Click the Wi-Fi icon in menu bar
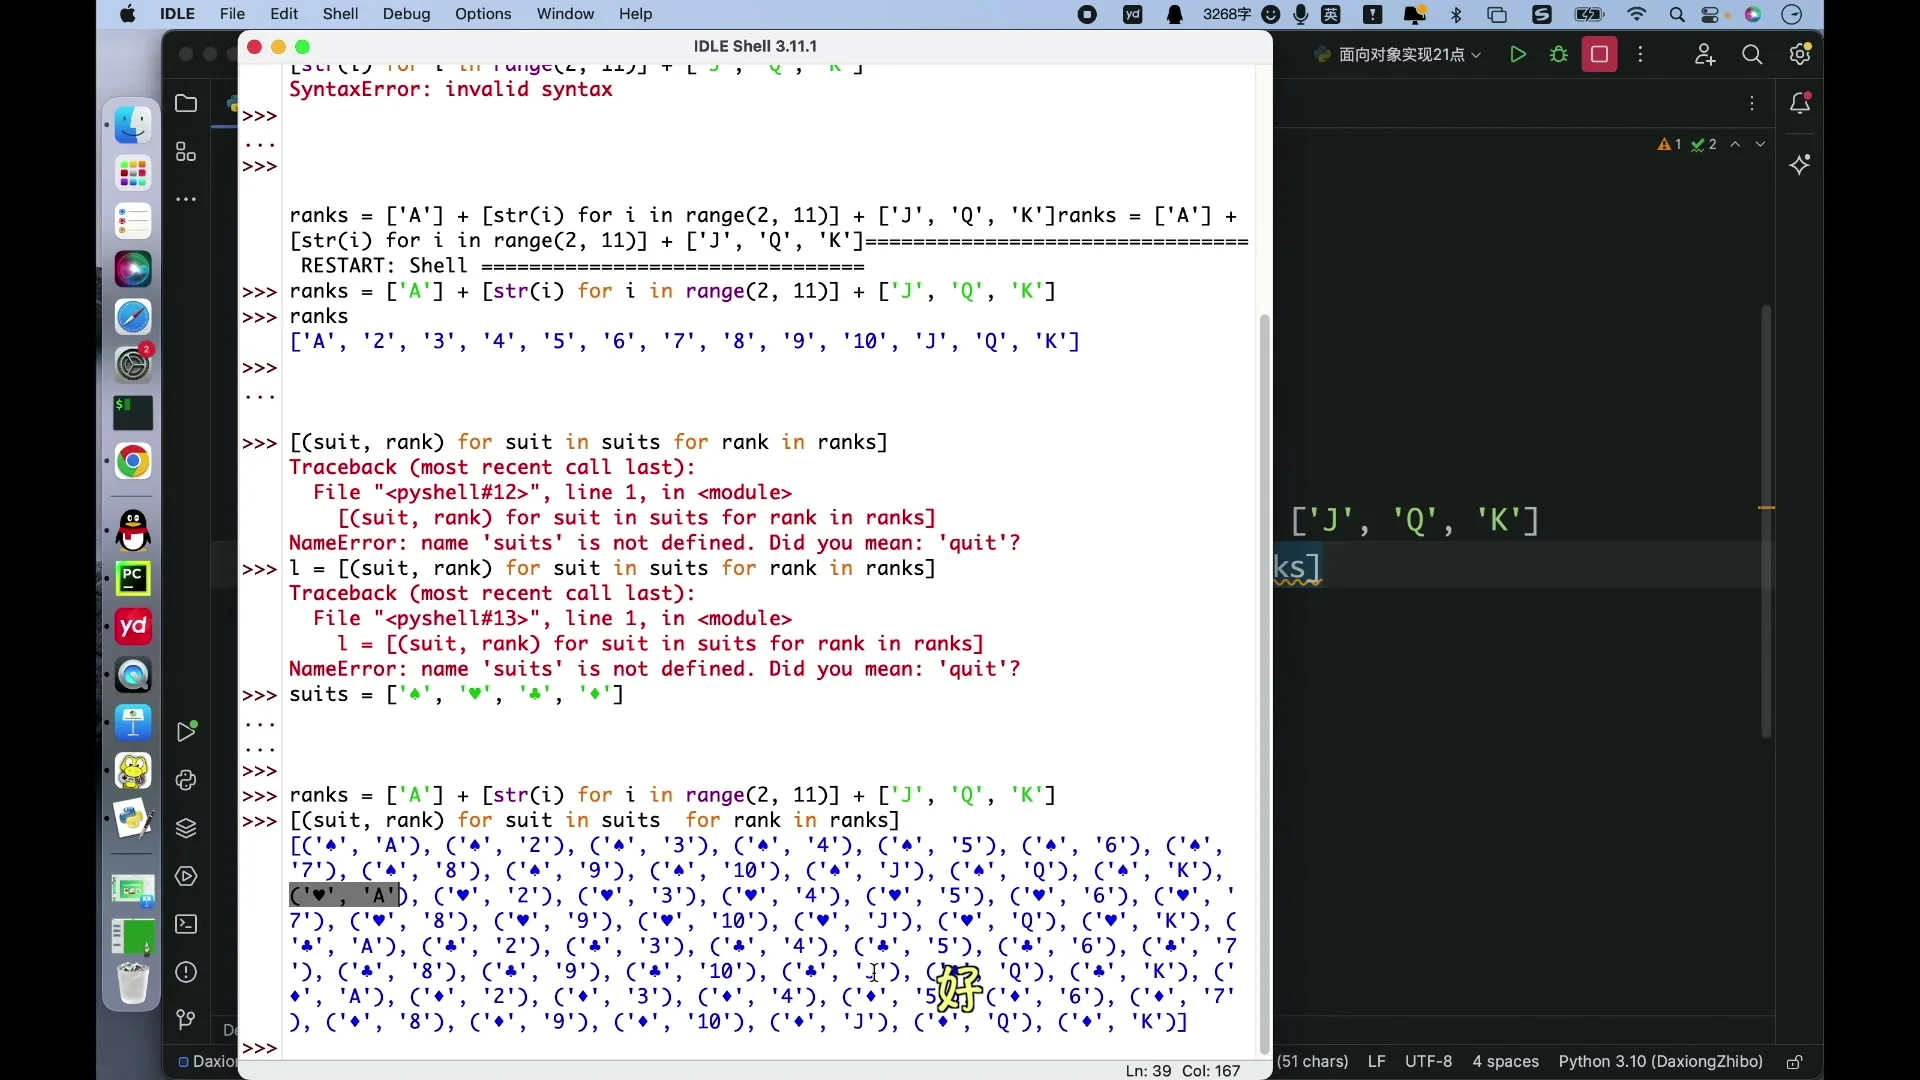The width and height of the screenshot is (1920, 1080). click(x=1637, y=14)
